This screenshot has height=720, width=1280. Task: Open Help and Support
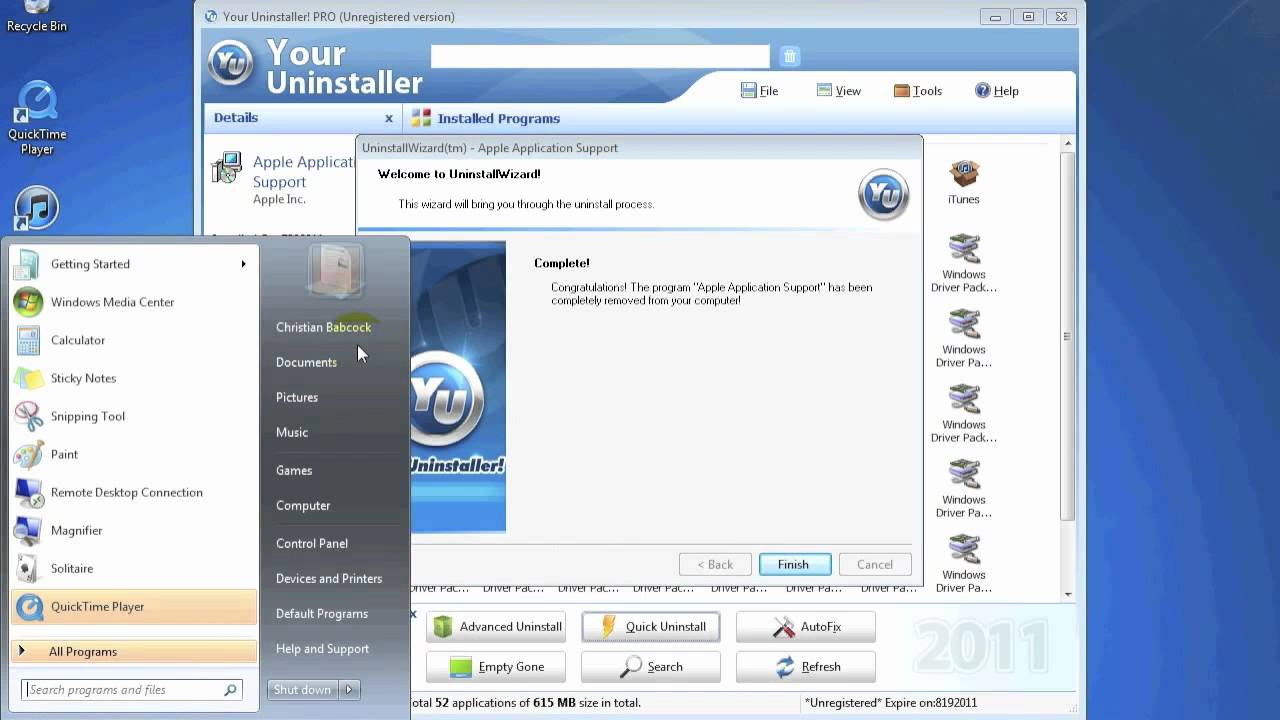(322, 648)
